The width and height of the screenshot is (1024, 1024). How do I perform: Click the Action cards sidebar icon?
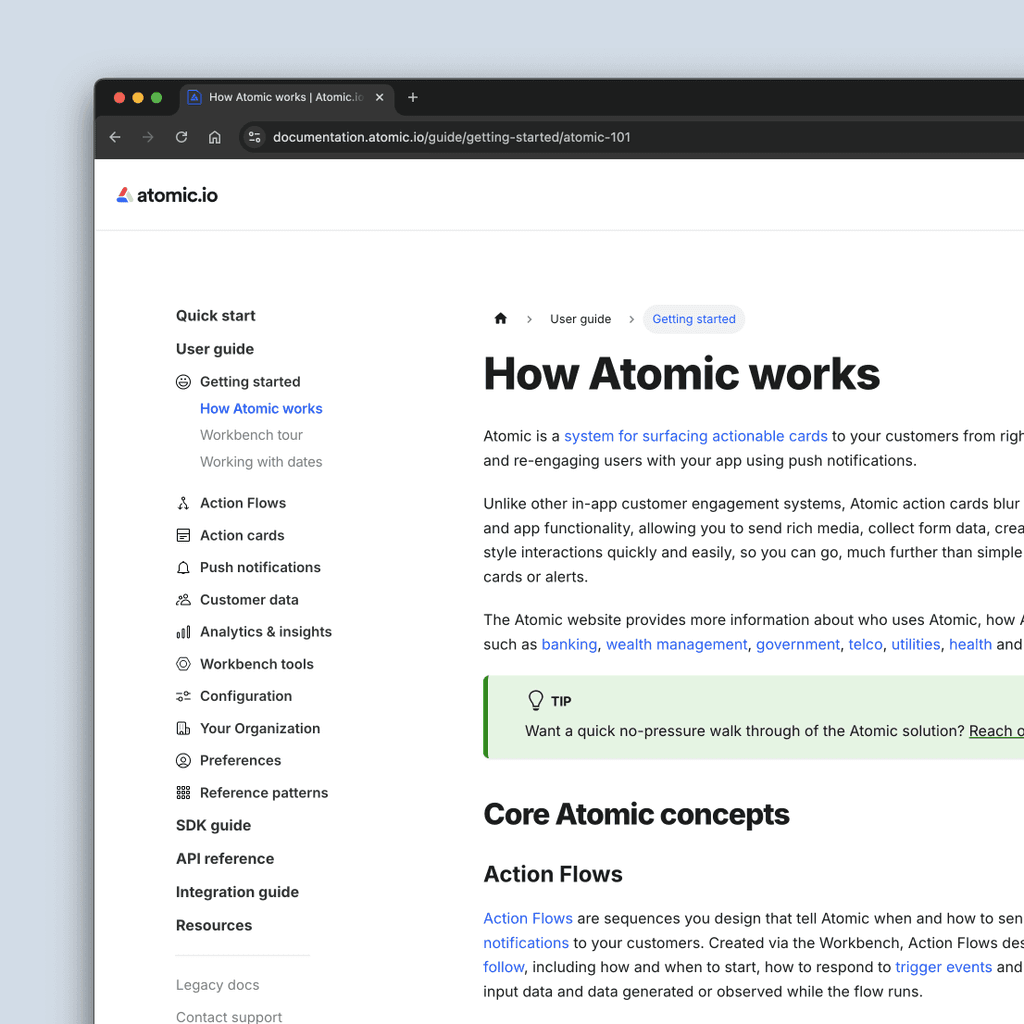(183, 535)
